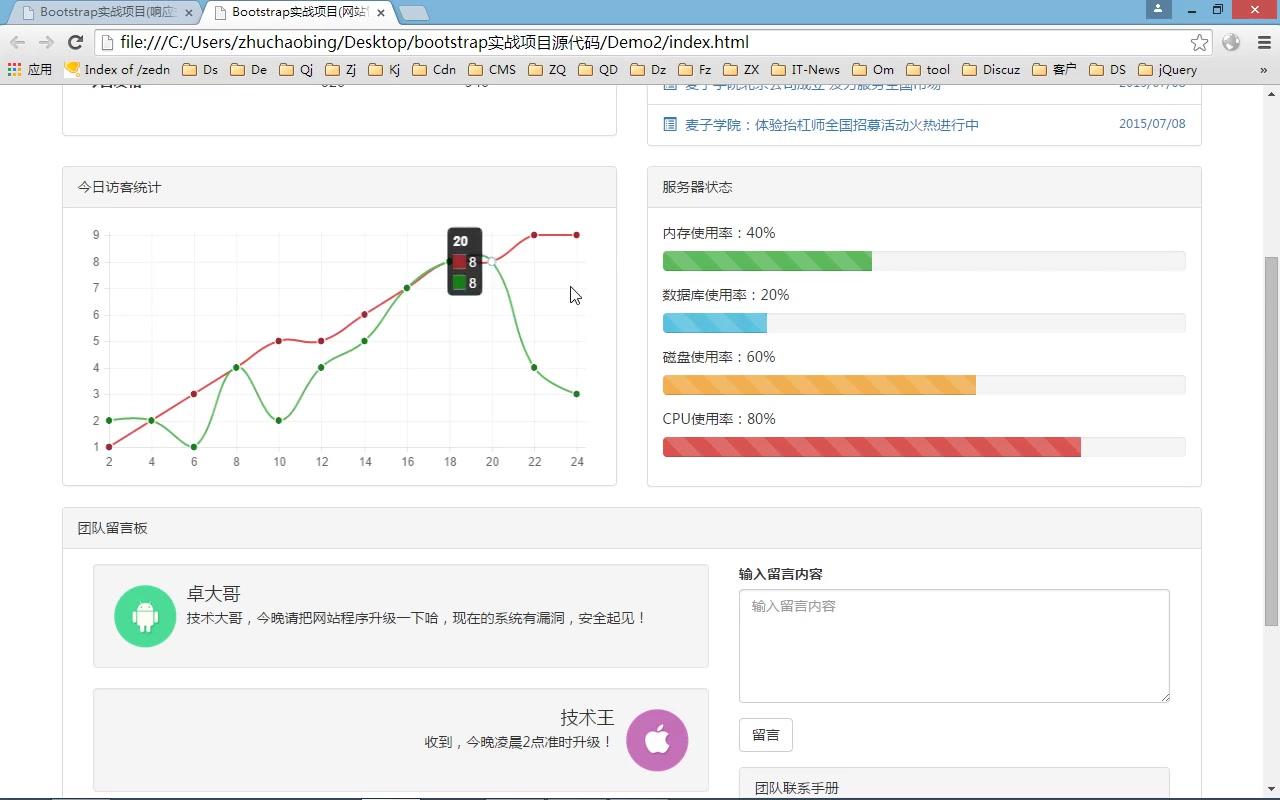Image resolution: width=1280 pixels, height=800 pixels.
Task: Click the Chrome user profile button
Action: click(1158, 9)
